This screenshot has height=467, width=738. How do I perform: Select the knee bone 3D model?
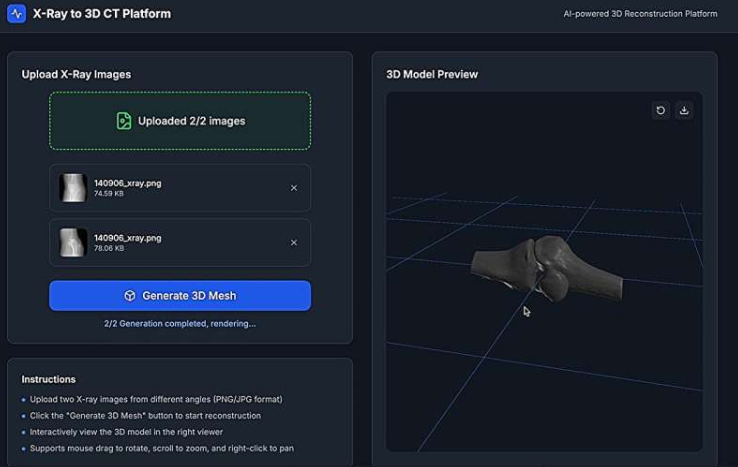click(x=545, y=267)
